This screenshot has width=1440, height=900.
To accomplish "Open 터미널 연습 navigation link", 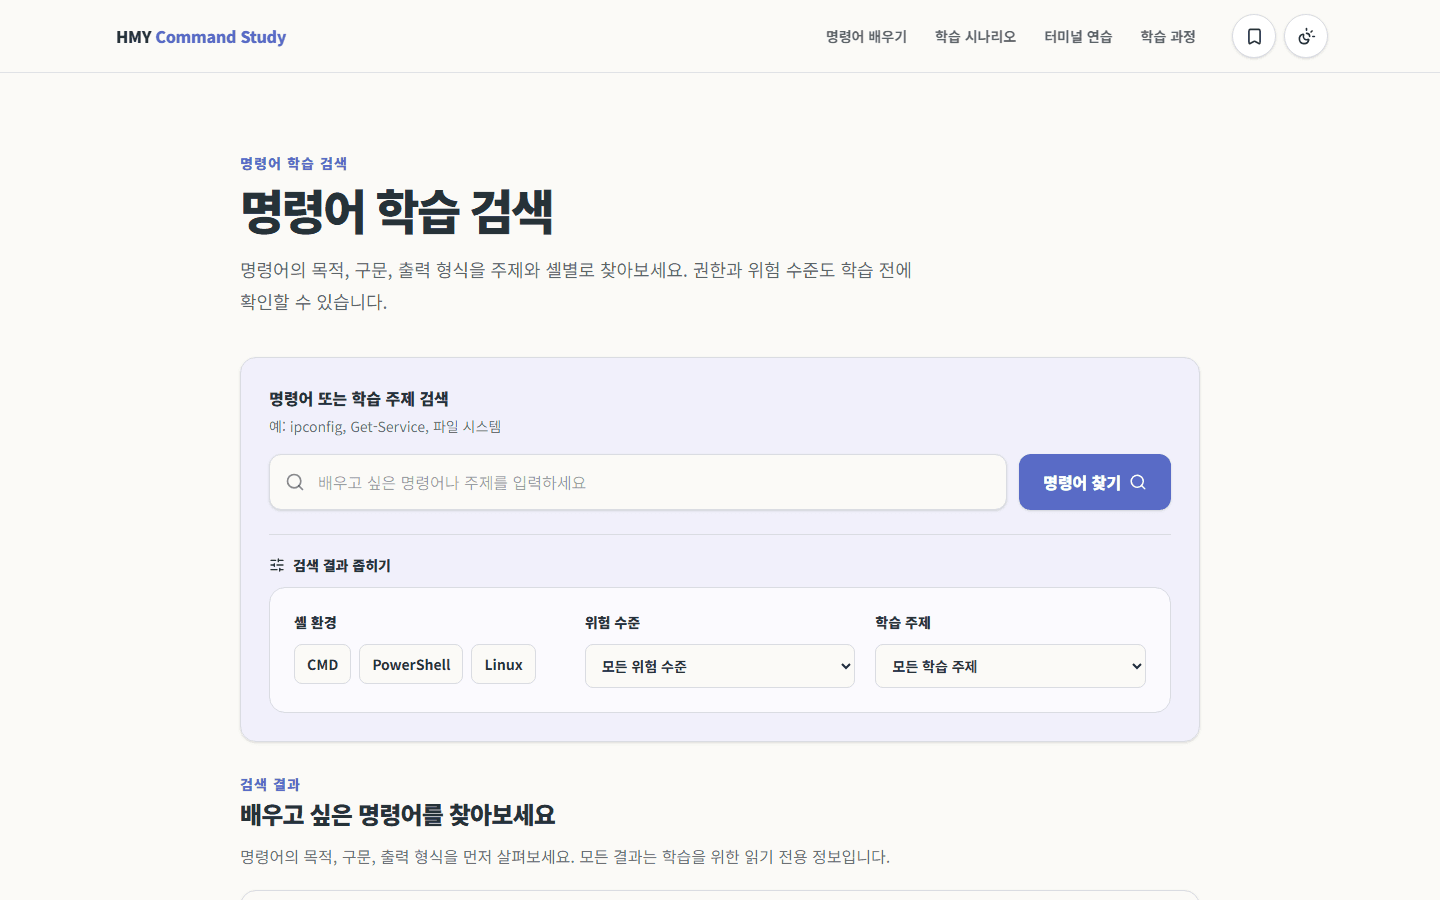I will [1078, 36].
